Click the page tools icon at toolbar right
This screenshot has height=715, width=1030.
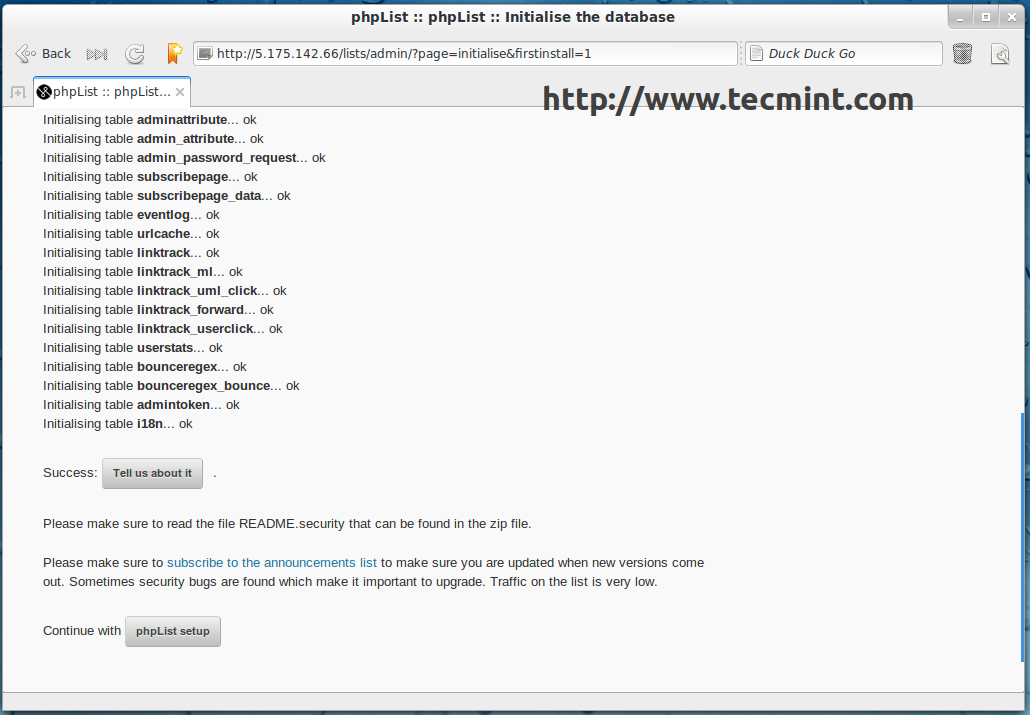click(x=1000, y=54)
